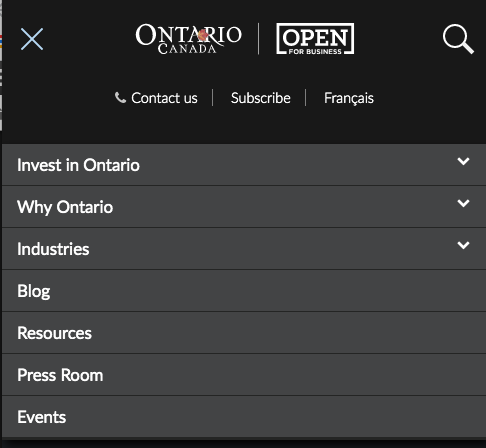
Task: Click the FOR BUSINESS text in the logo
Action: 315,51
